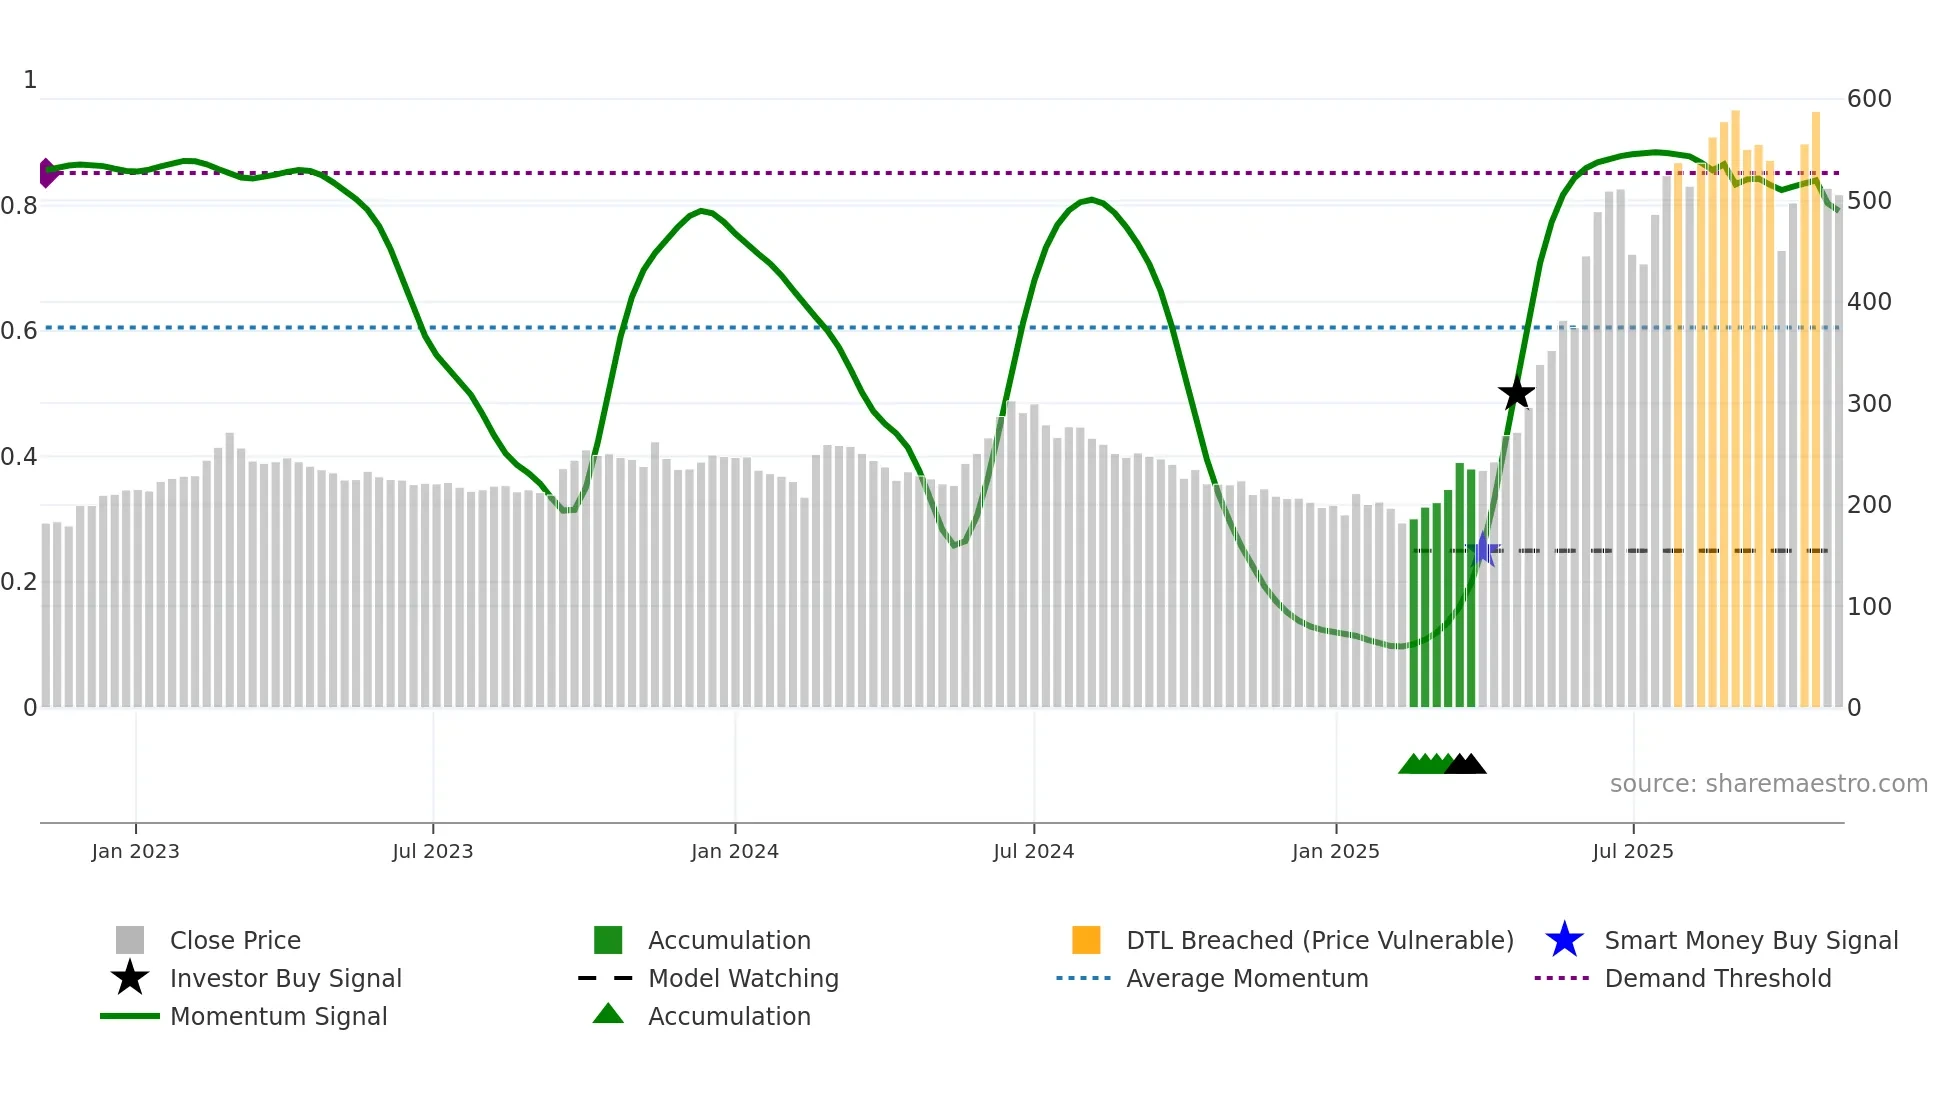This screenshot has width=1960, height=1102.
Task: Click the Smart Money Buy Signal legend star
Action: (x=1564, y=940)
